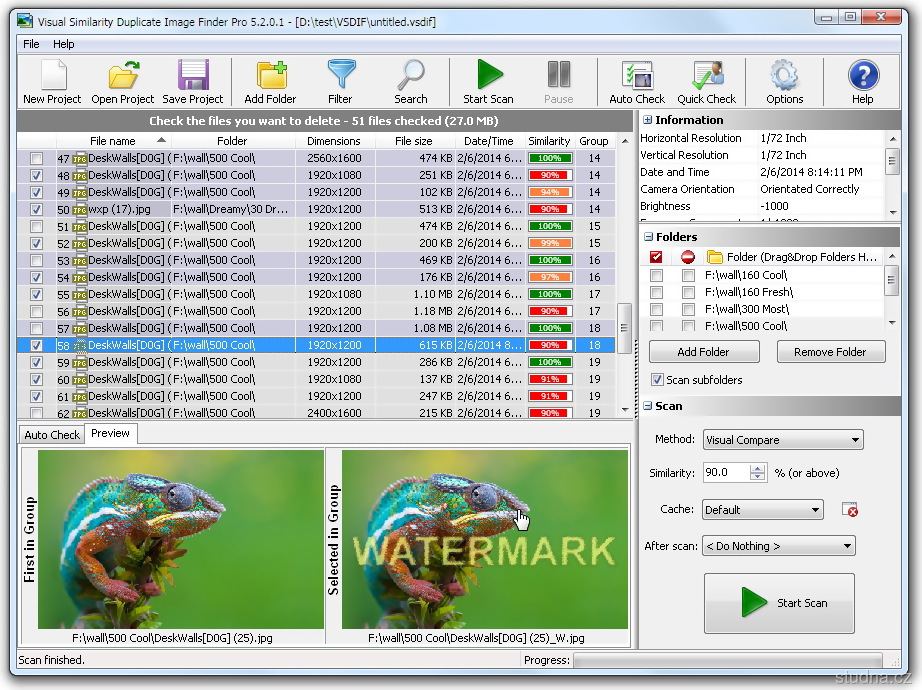Switch to the Auto Check tab
The image size is (922, 690).
point(52,435)
